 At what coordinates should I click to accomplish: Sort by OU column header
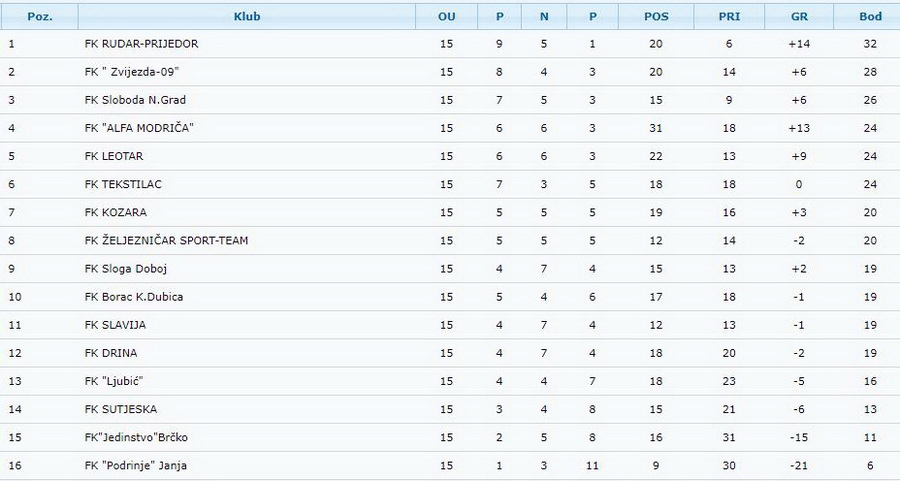point(447,17)
